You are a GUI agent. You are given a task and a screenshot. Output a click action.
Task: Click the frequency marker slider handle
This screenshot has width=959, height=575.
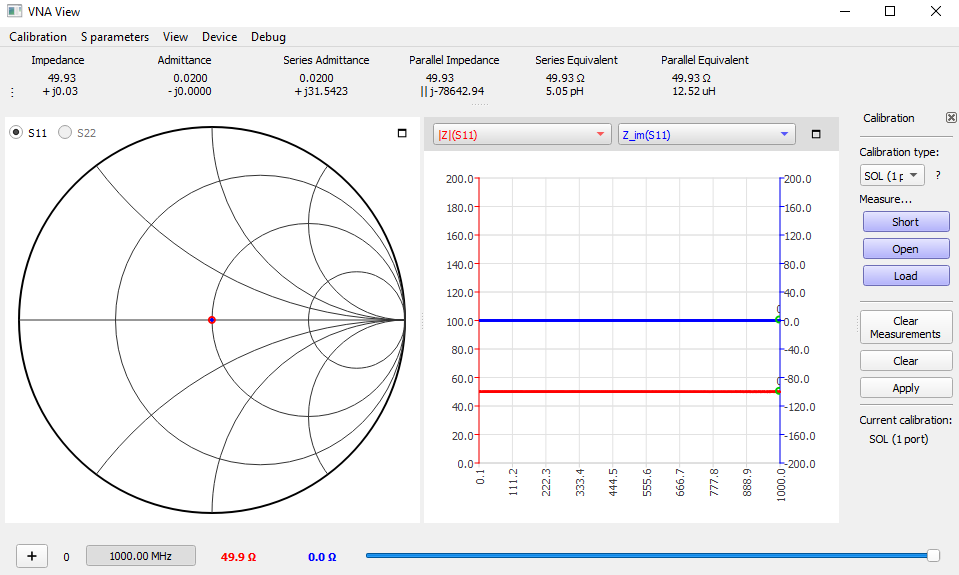pyautogui.click(x=933, y=555)
